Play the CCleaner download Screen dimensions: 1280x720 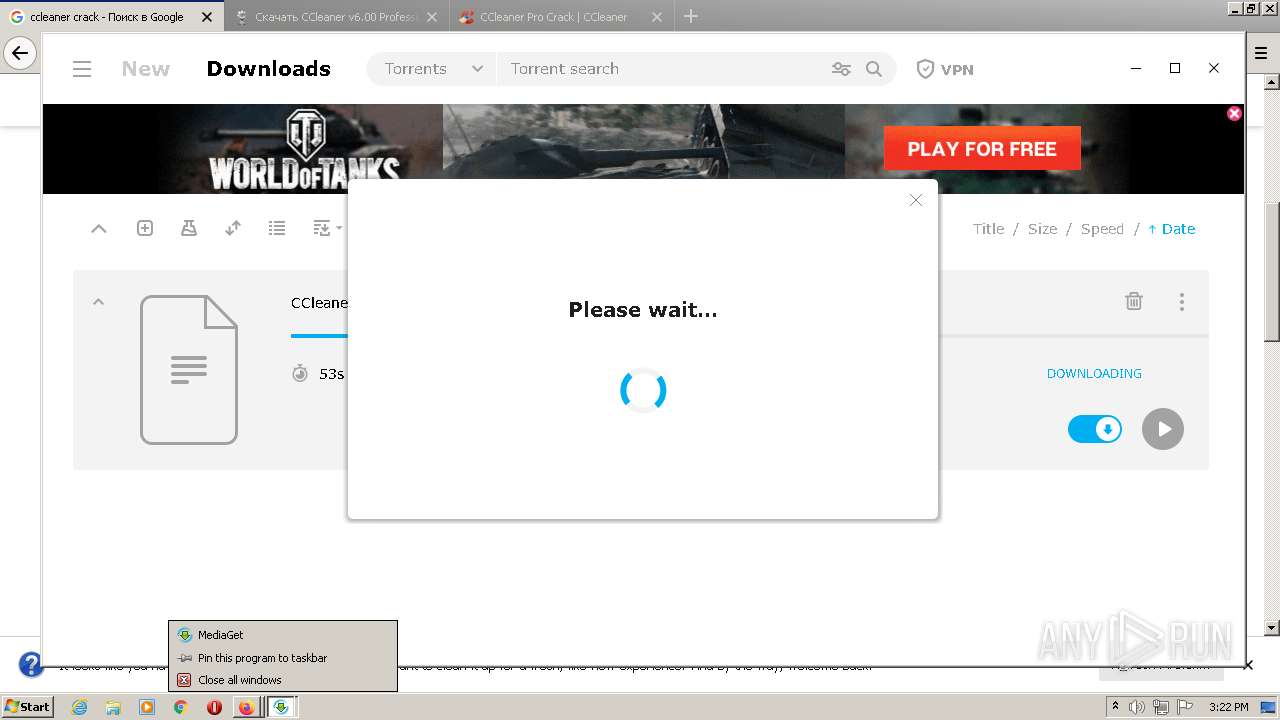coord(1163,429)
